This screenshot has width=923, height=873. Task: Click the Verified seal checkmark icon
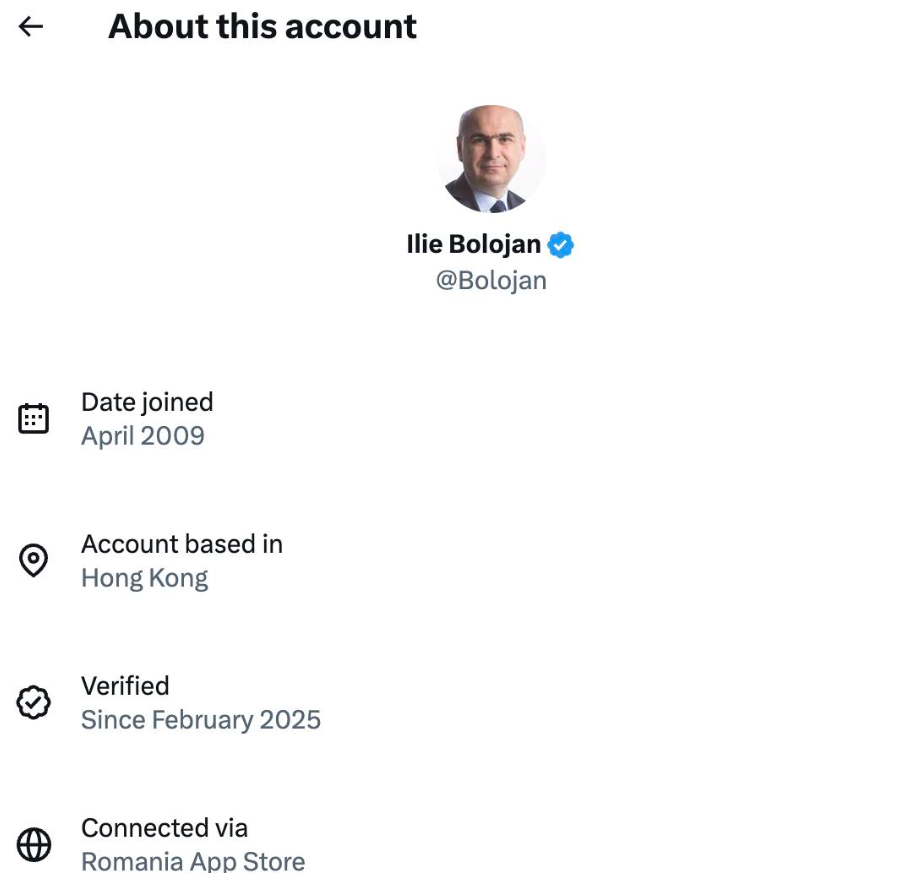[x=34, y=703]
